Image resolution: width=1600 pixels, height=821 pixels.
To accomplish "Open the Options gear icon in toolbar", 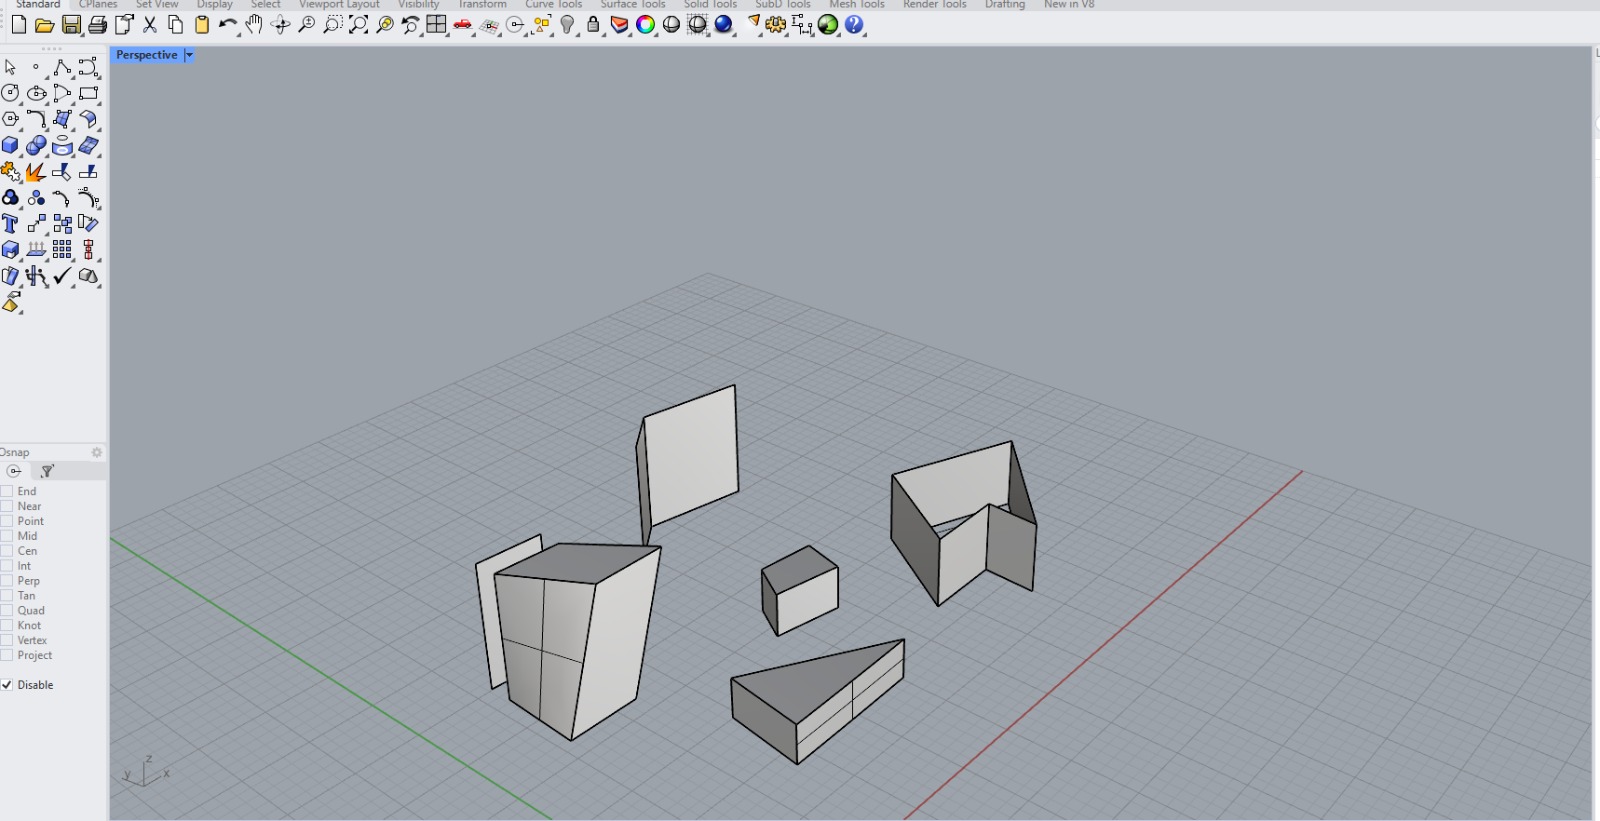I will (776, 25).
